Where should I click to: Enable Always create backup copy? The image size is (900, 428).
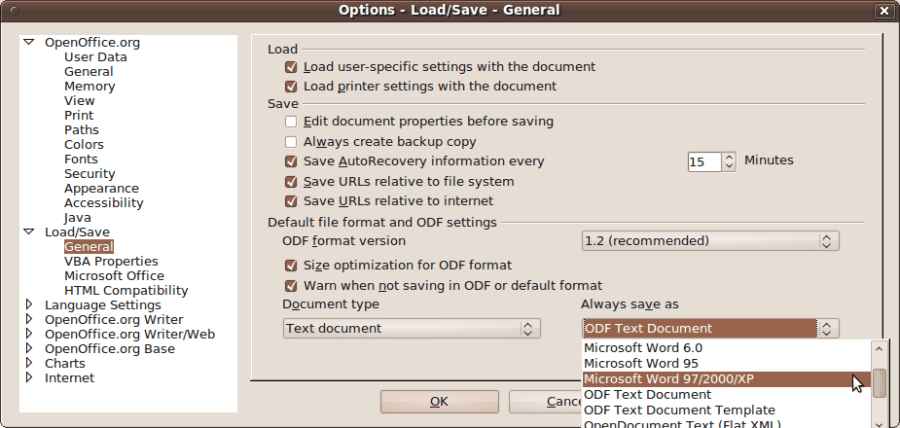coord(291,142)
